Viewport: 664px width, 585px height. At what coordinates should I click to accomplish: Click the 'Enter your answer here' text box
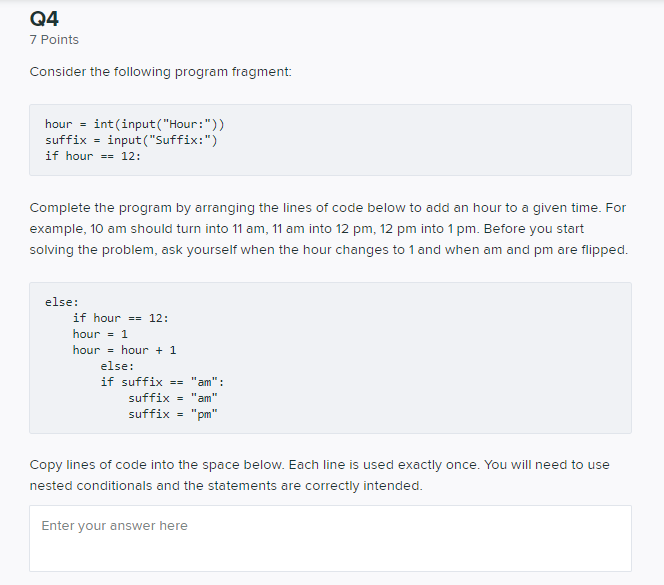(330, 538)
